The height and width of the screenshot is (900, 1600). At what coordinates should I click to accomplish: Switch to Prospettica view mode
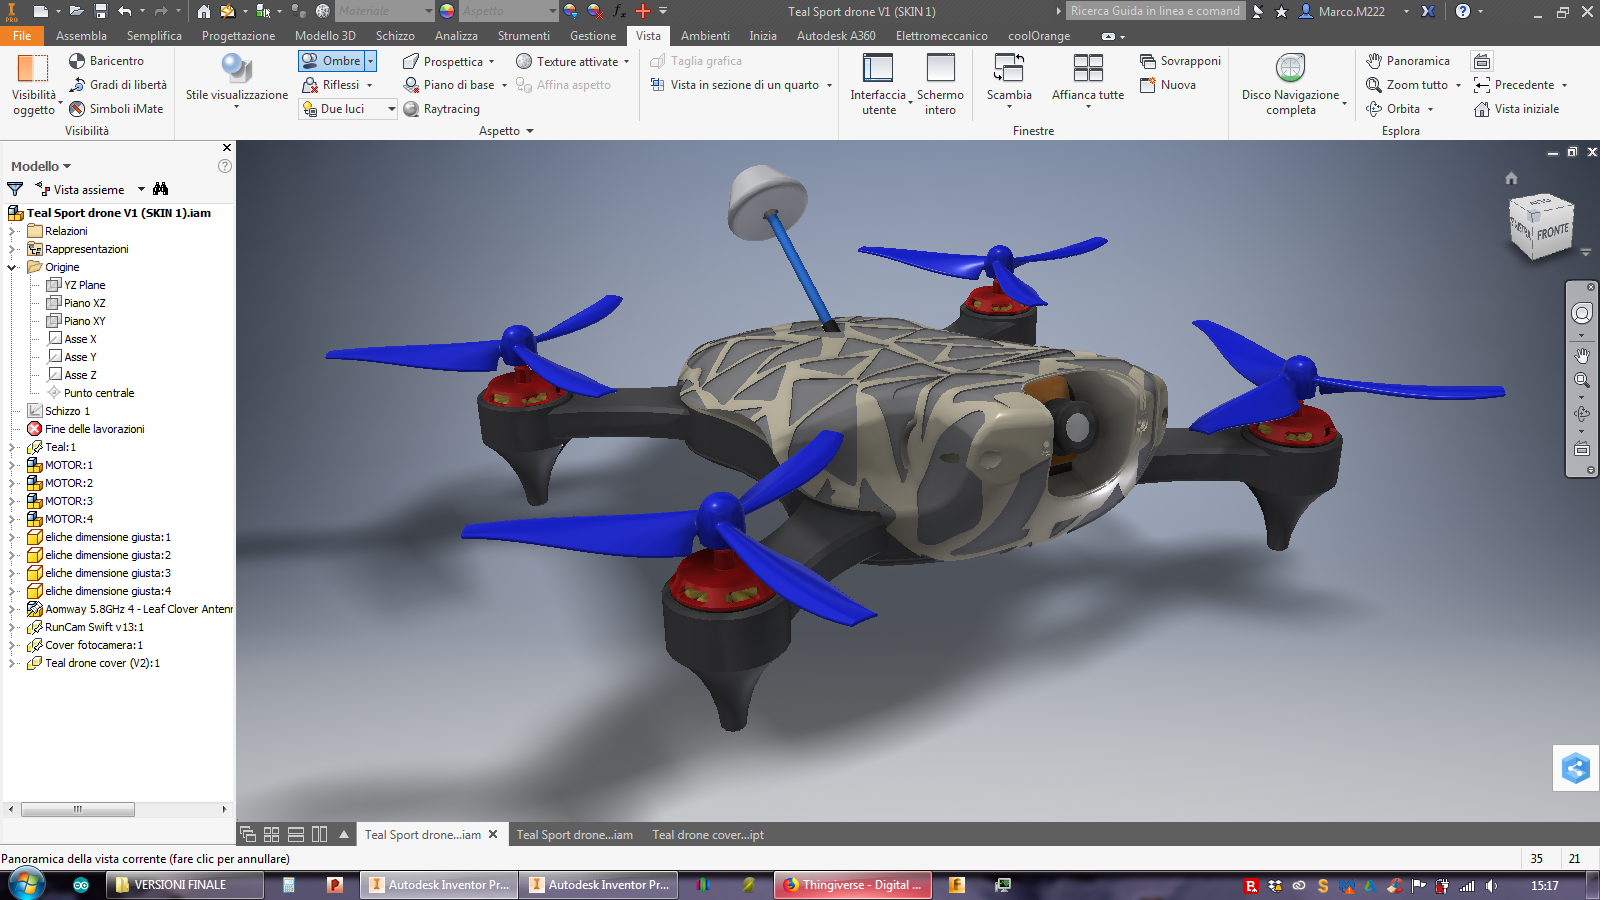click(448, 61)
